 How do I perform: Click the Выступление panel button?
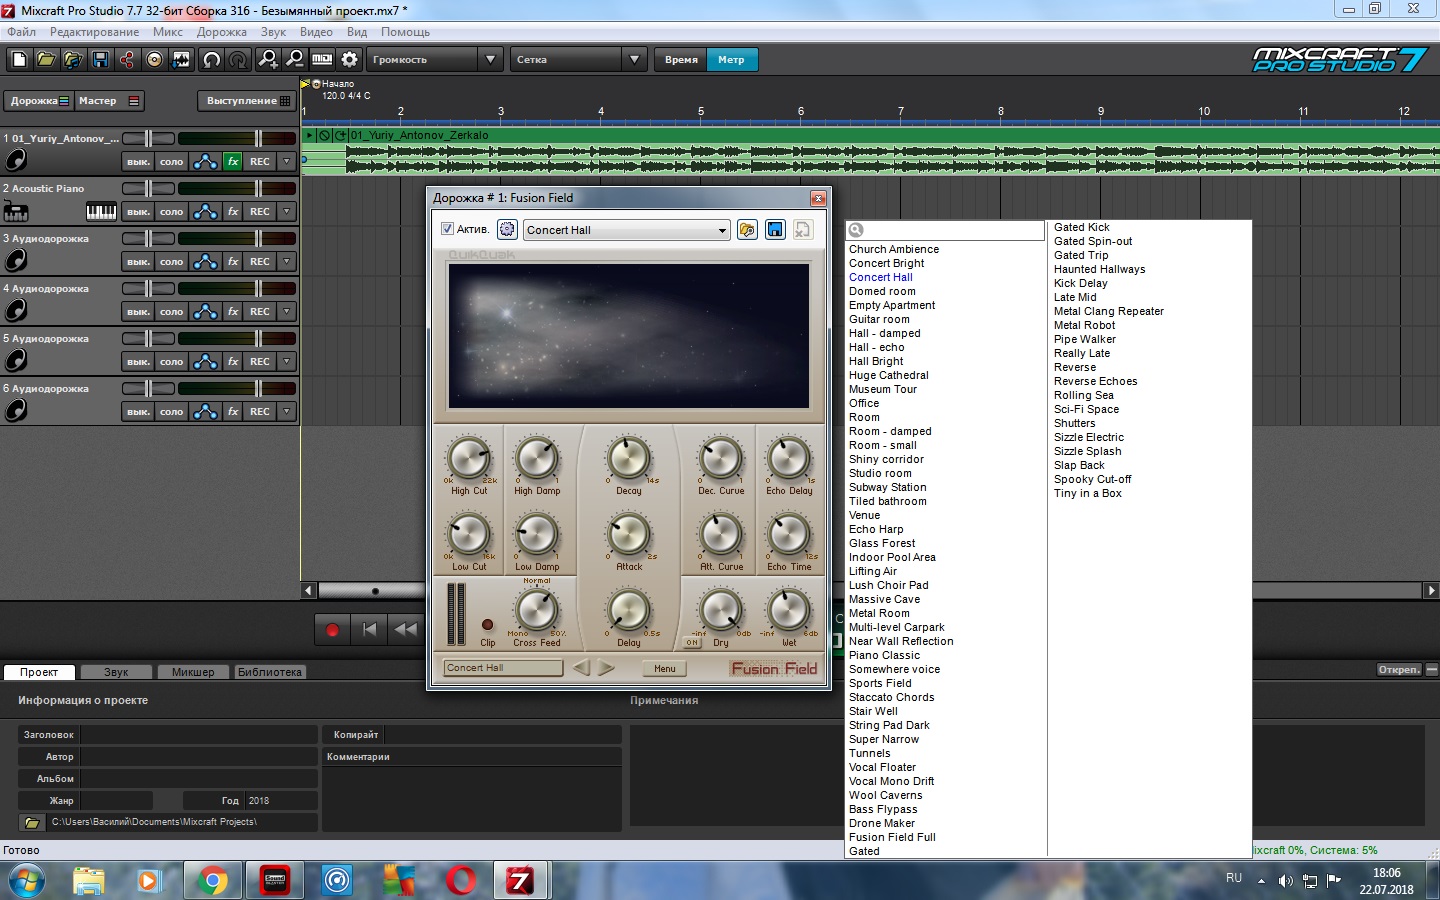tap(247, 101)
